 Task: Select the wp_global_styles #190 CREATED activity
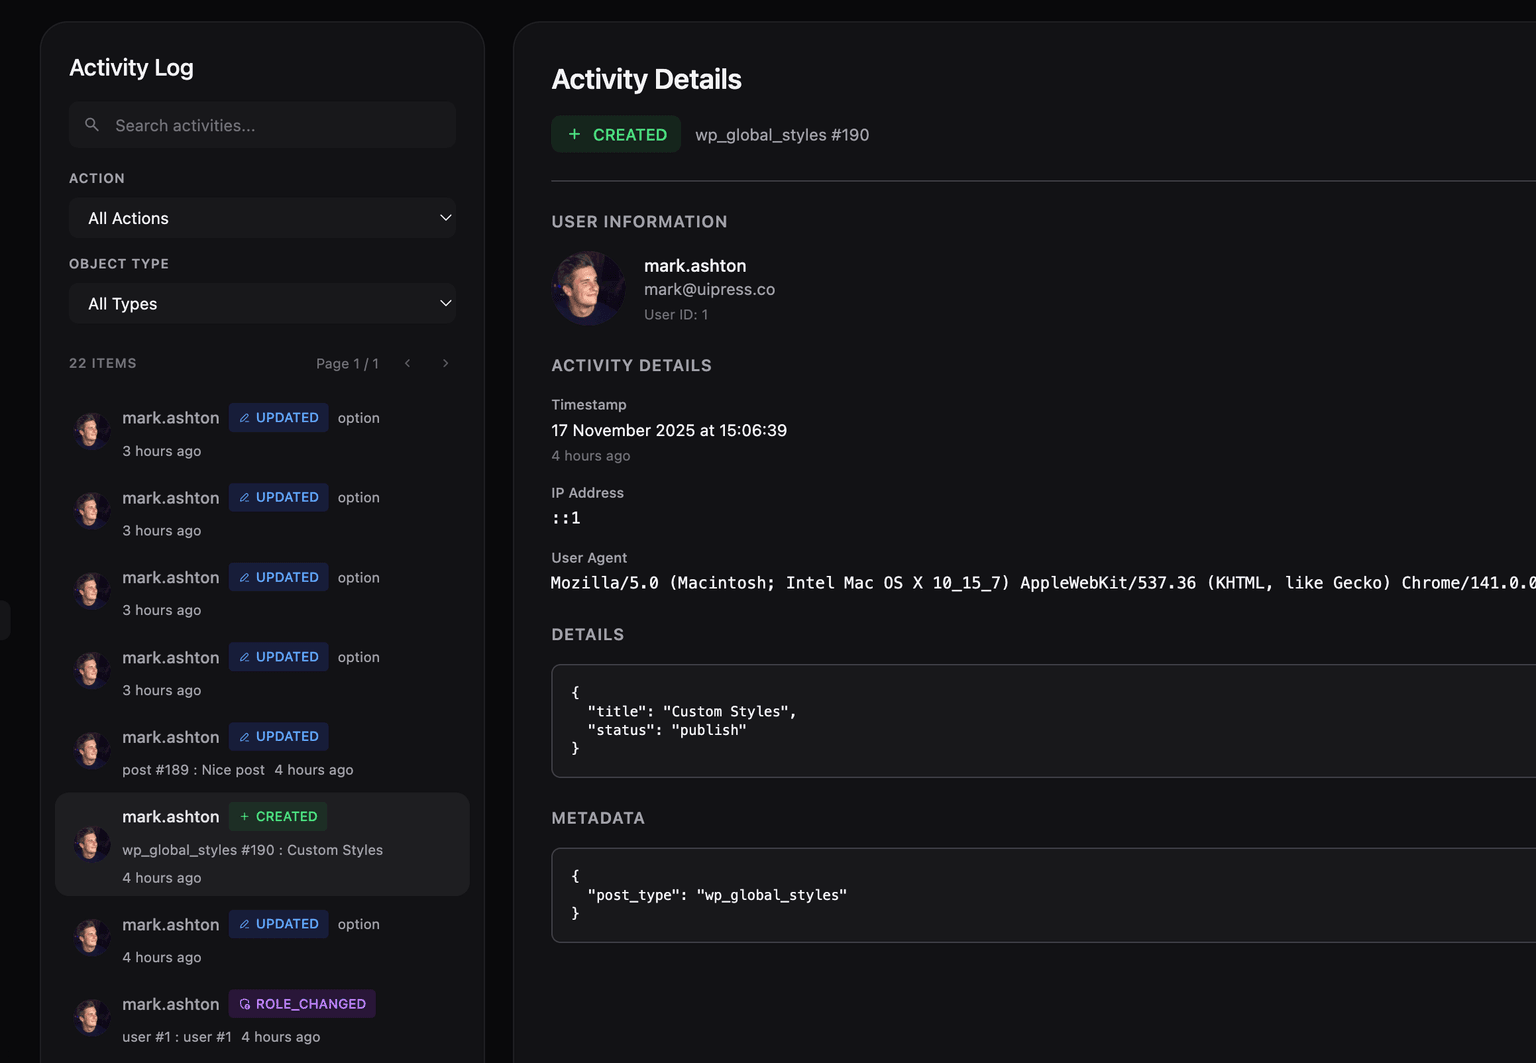(262, 844)
